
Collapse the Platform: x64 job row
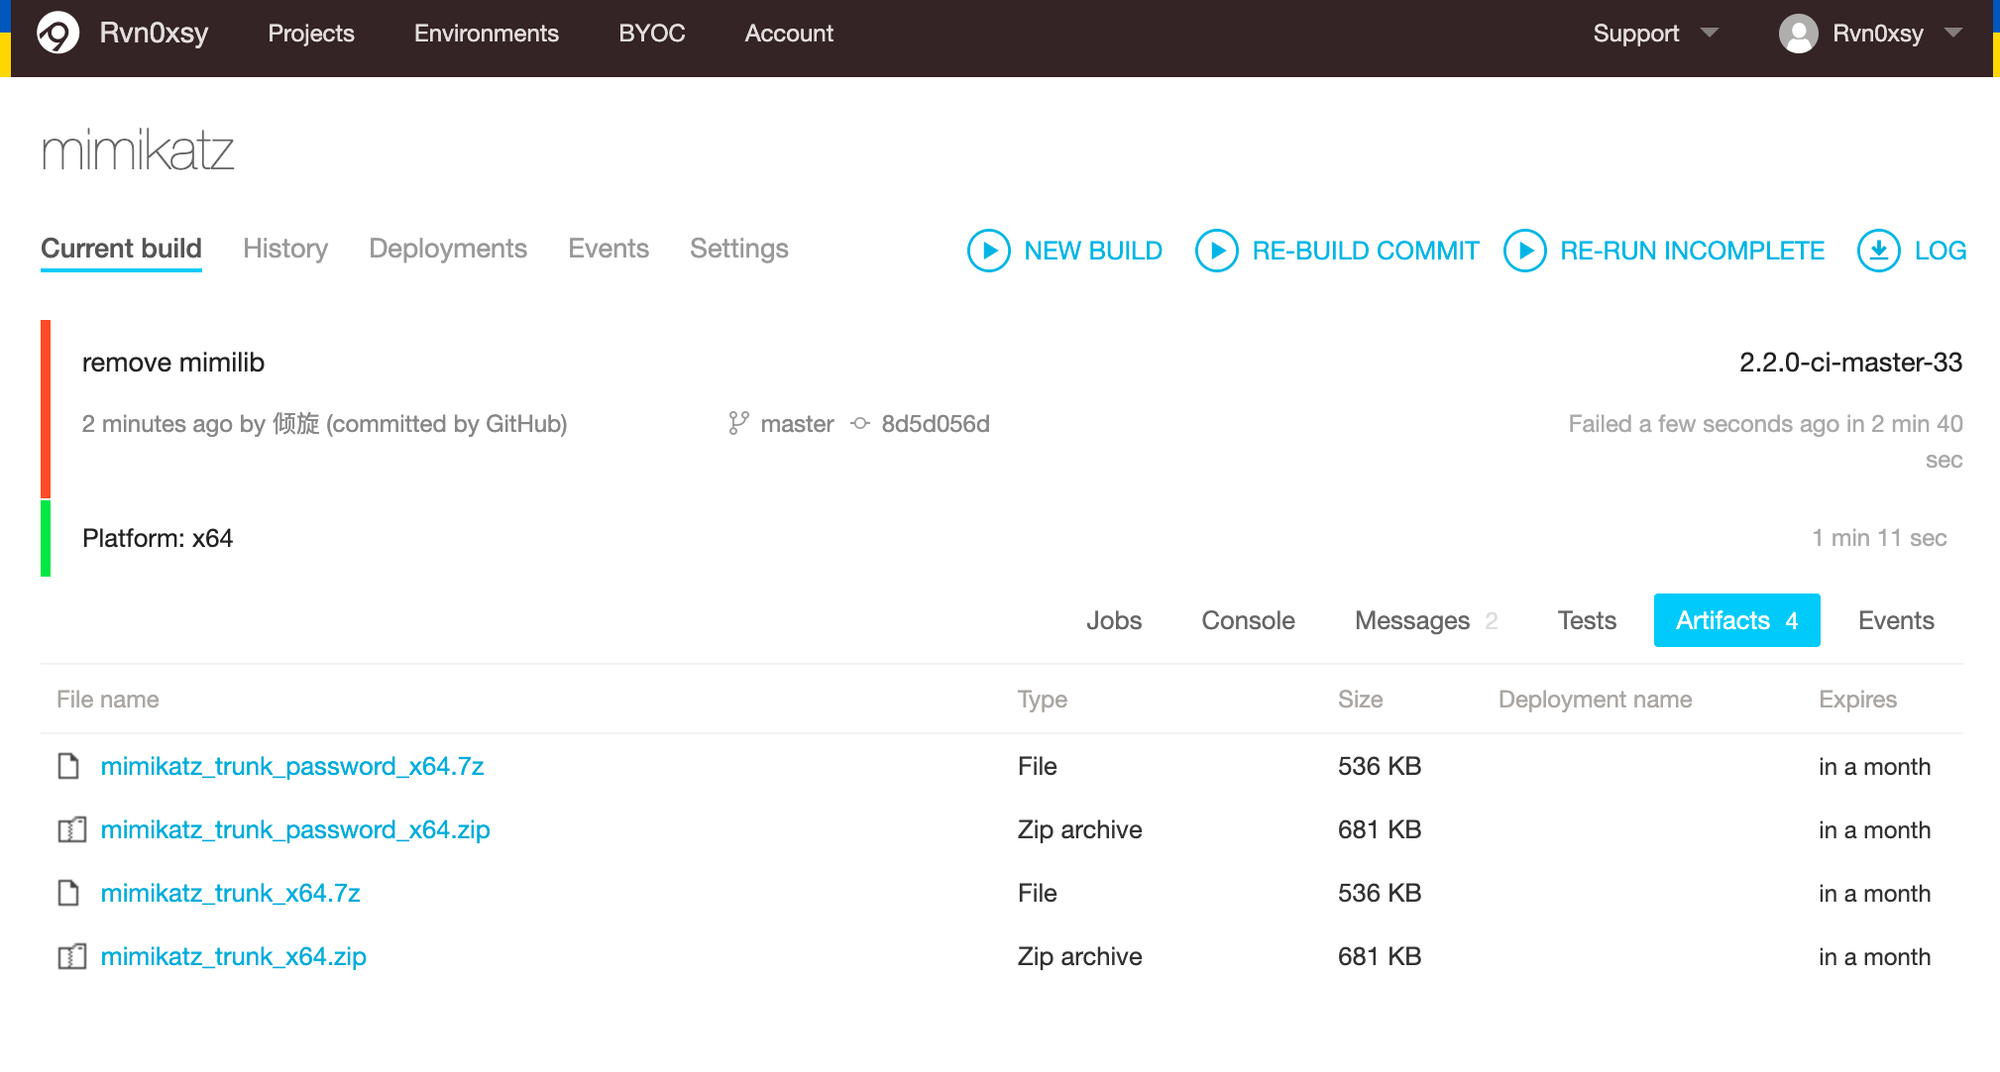point(158,538)
